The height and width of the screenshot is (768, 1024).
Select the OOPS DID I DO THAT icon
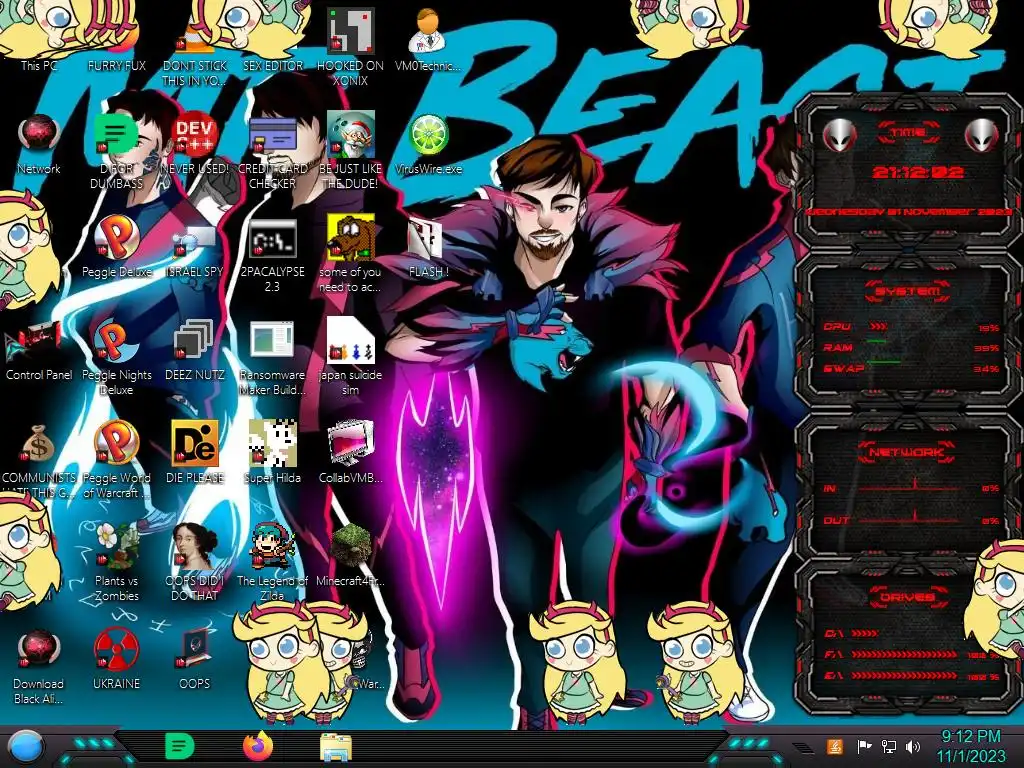(195, 563)
